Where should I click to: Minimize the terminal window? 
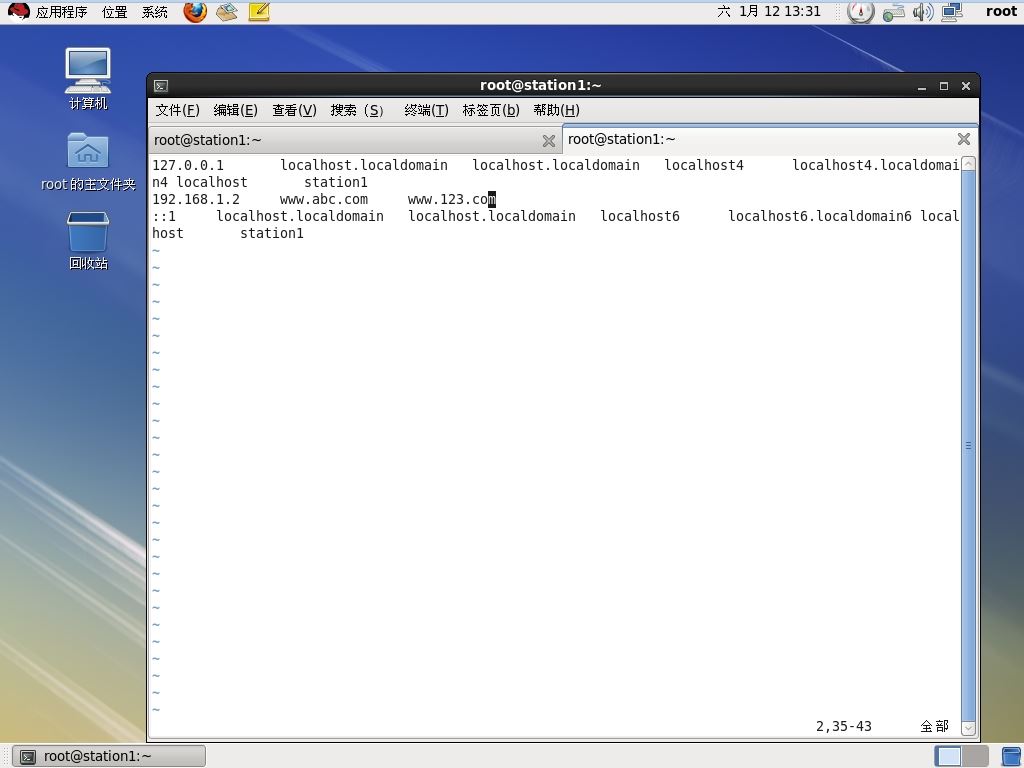921,86
